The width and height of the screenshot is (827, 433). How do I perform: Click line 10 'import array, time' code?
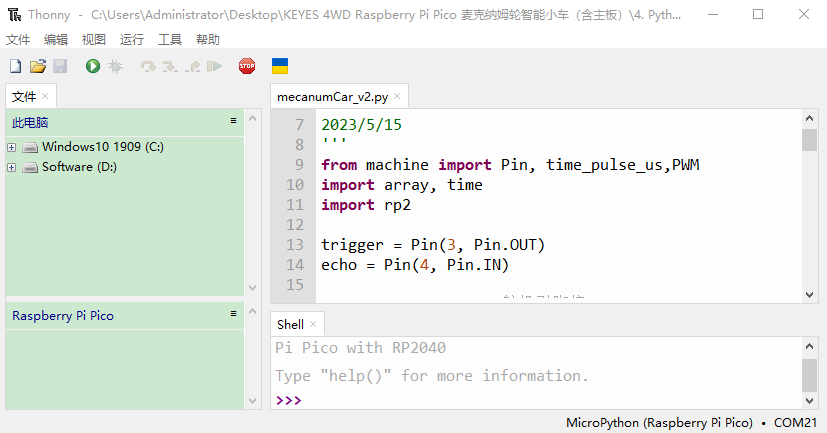pyautogui.click(x=402, y=185)
